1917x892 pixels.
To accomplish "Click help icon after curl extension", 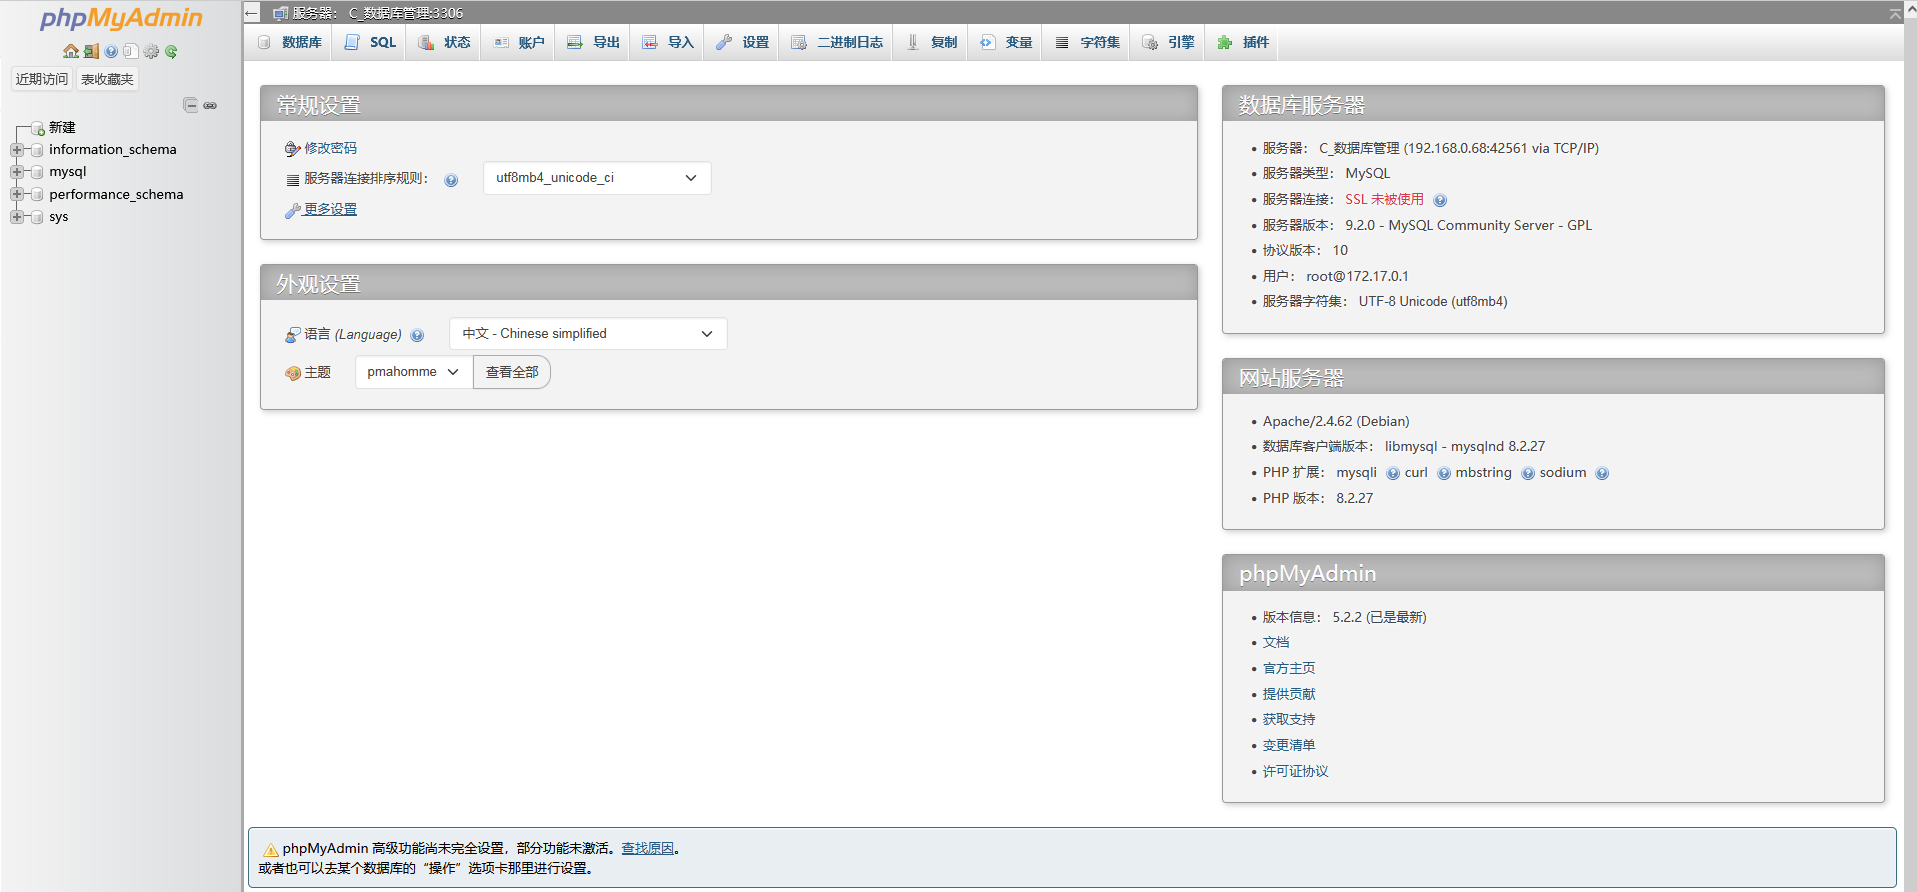I will click(x=1444, y=474).
